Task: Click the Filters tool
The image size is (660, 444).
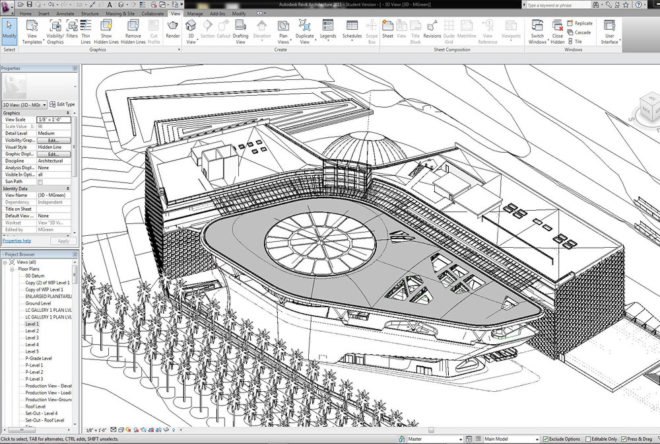Action: point(72,29)
